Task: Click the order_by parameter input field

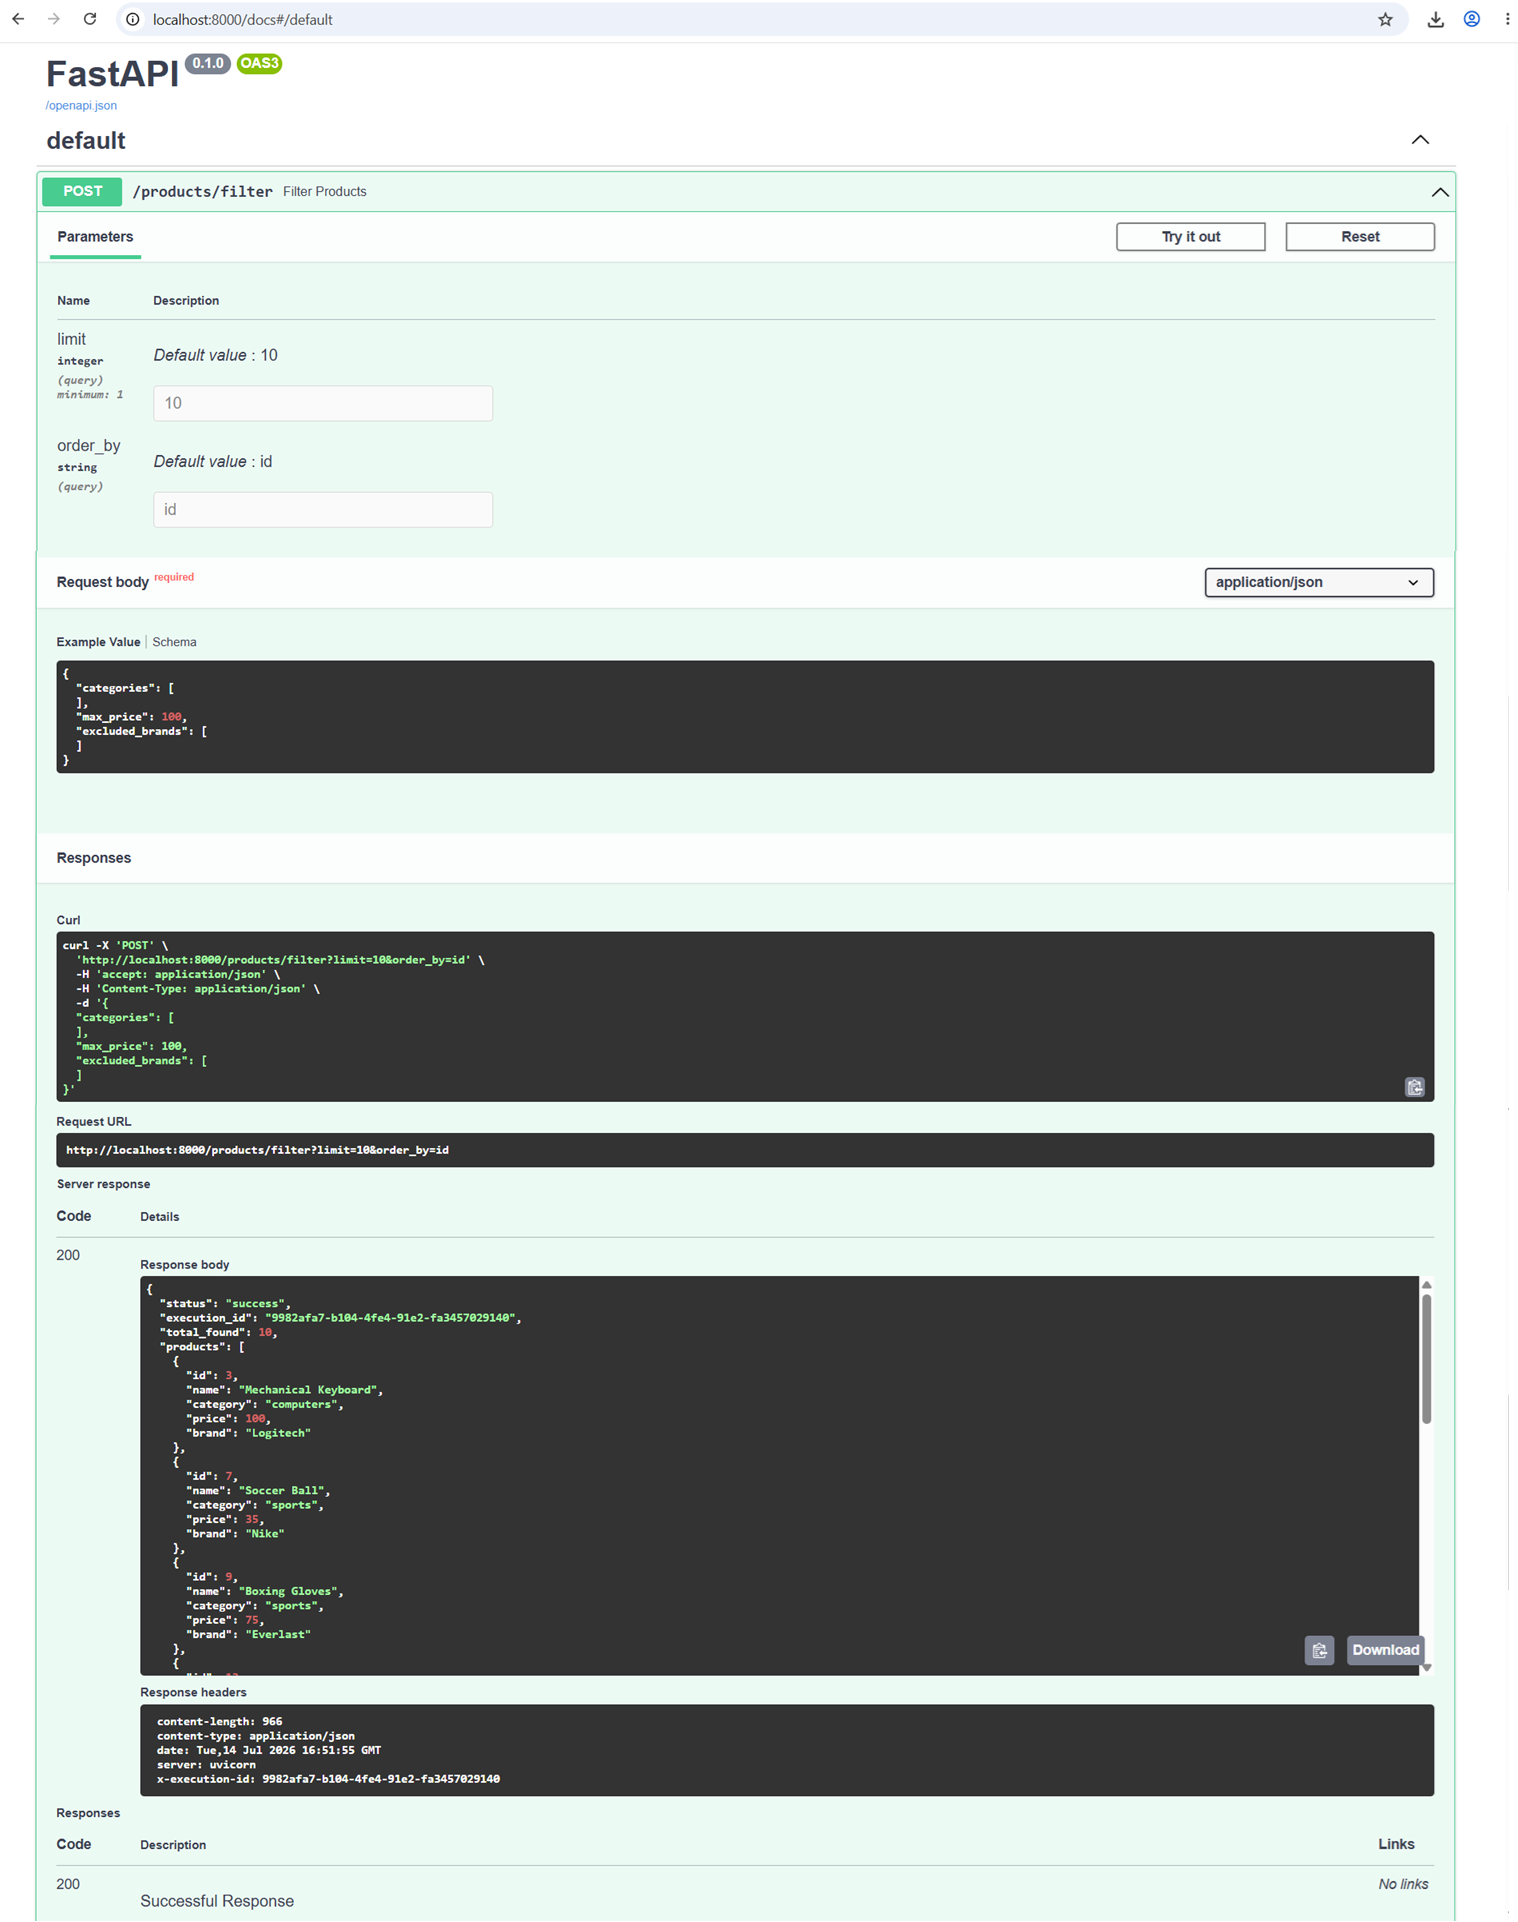Action: click(x=323, y=510)
